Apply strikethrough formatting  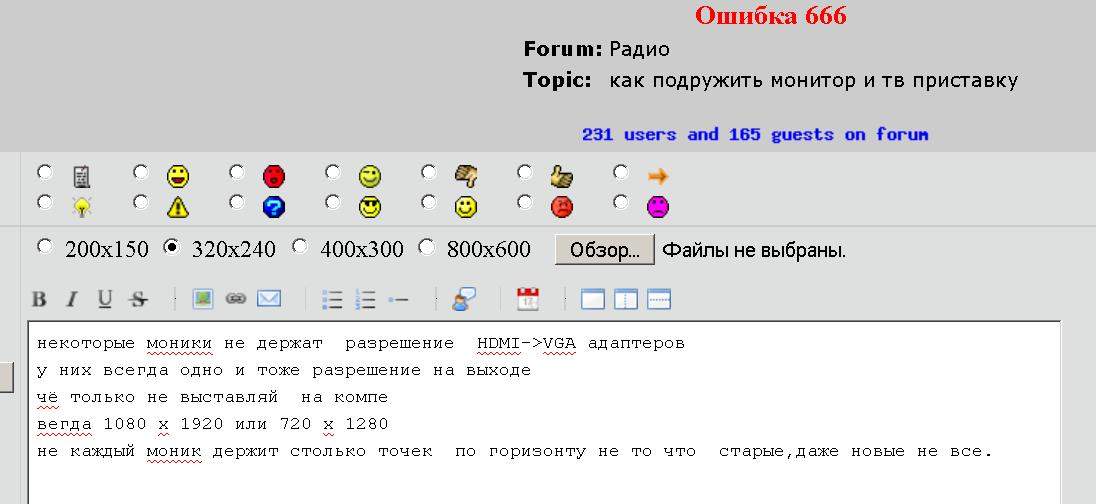click(138, 299)
